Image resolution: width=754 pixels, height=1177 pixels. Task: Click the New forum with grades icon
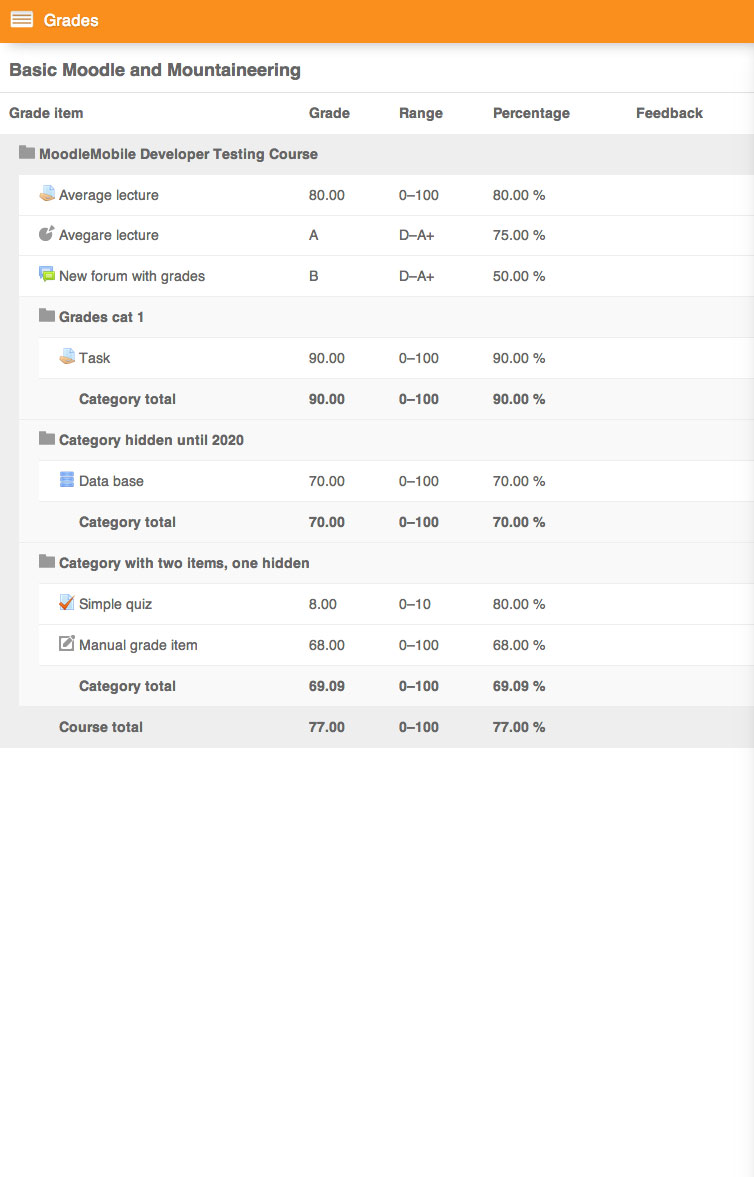pos(47,275)
